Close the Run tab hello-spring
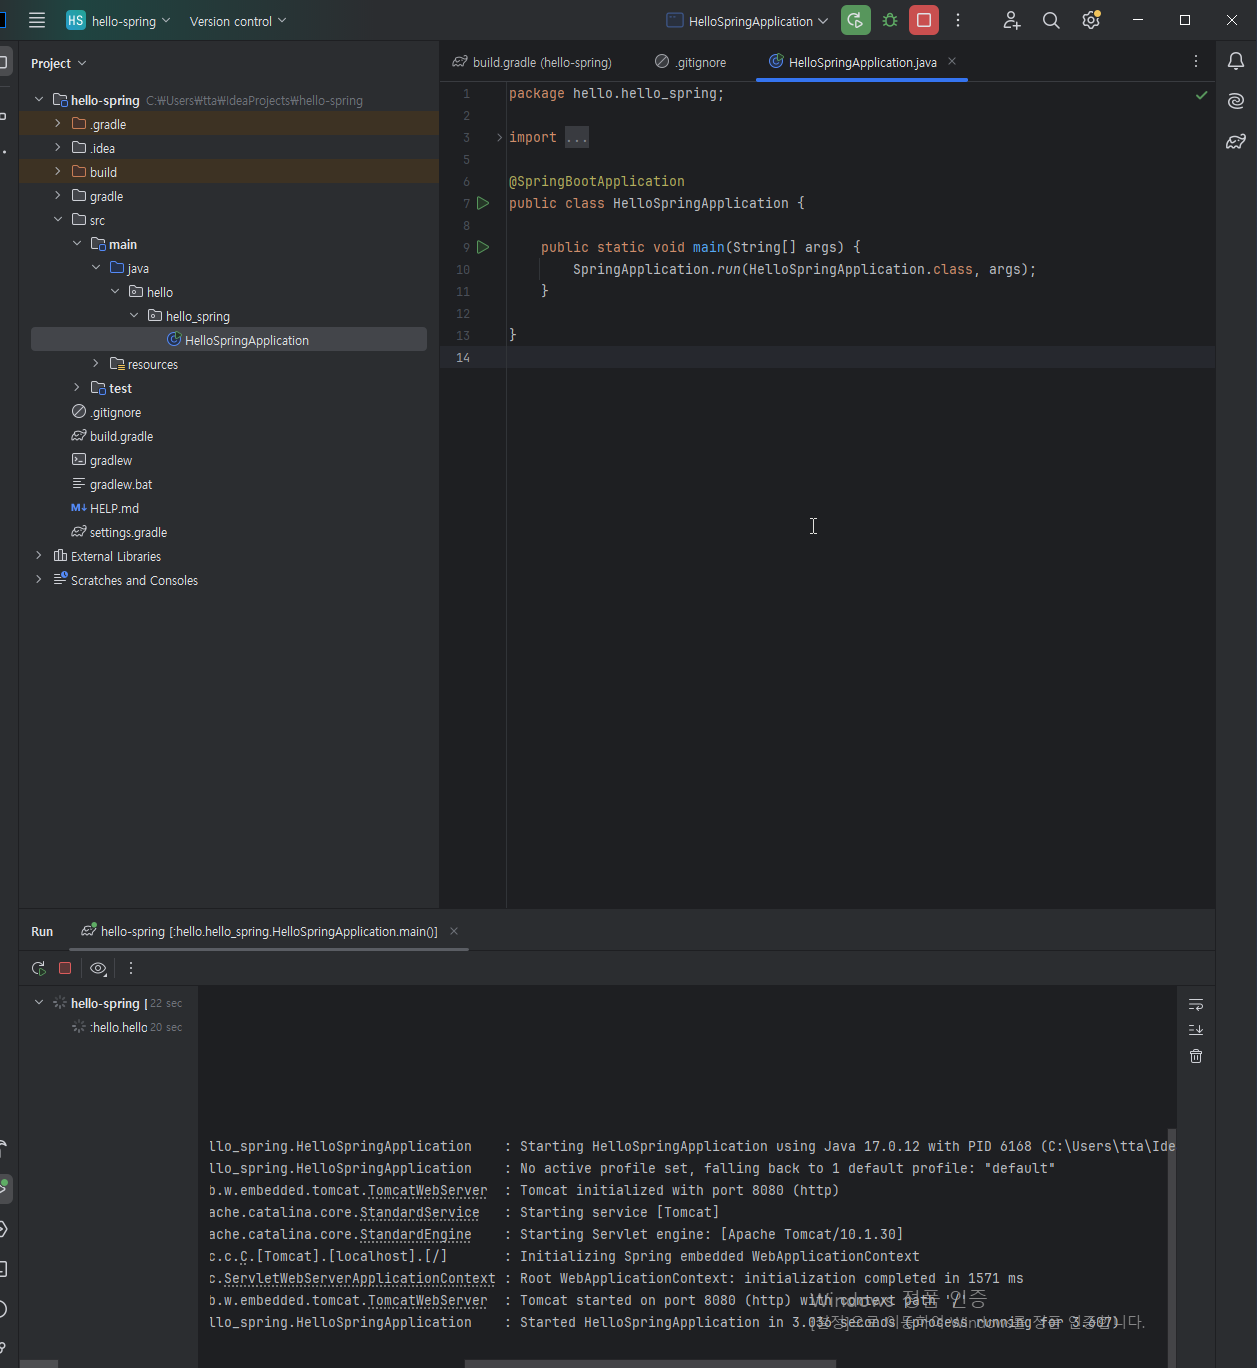1257x1368 pixels. (x=454, y=931)
